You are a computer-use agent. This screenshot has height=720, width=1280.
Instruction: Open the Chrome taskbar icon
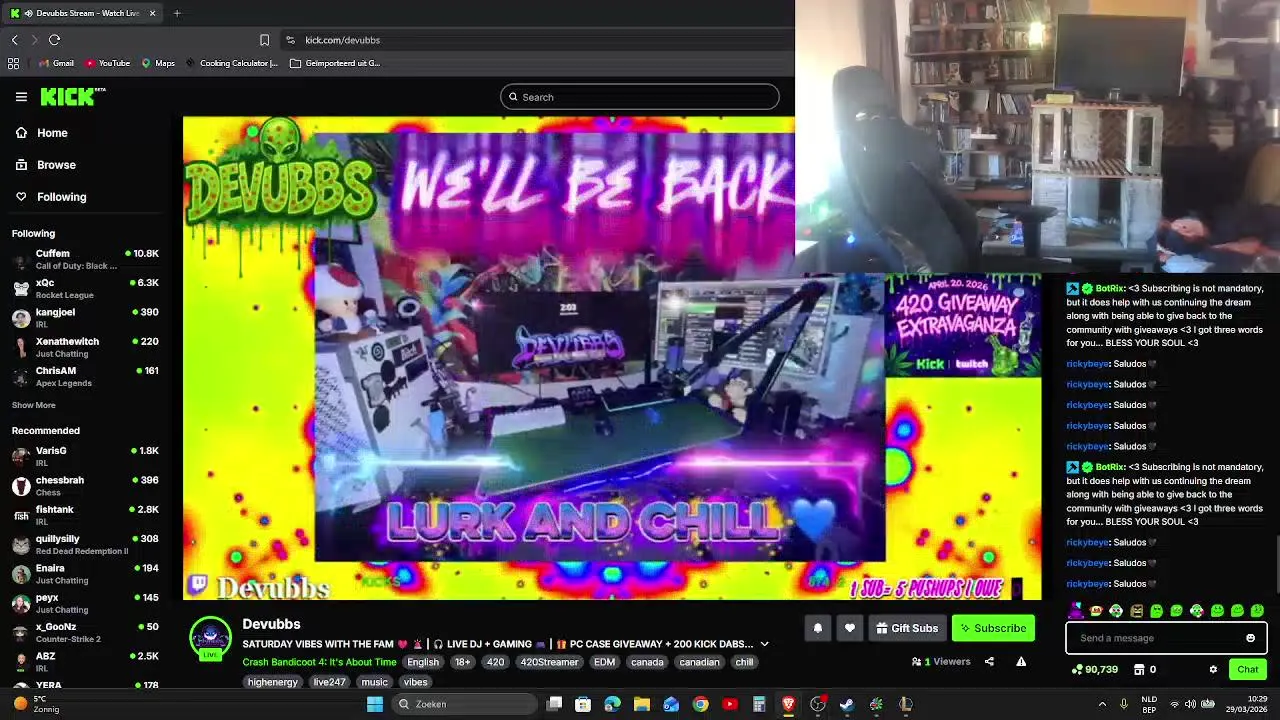pos(700,704)
